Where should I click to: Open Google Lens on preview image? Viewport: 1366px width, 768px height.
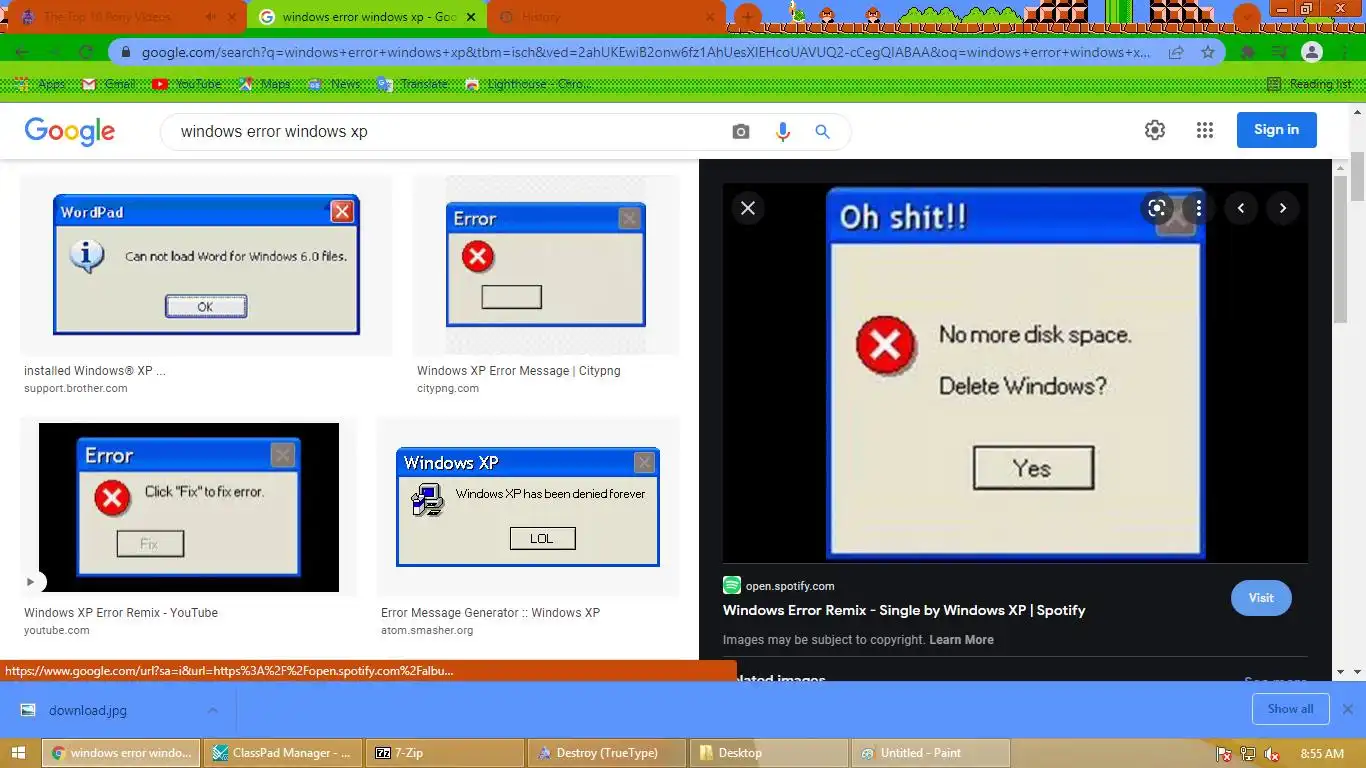coord(1157,208)
